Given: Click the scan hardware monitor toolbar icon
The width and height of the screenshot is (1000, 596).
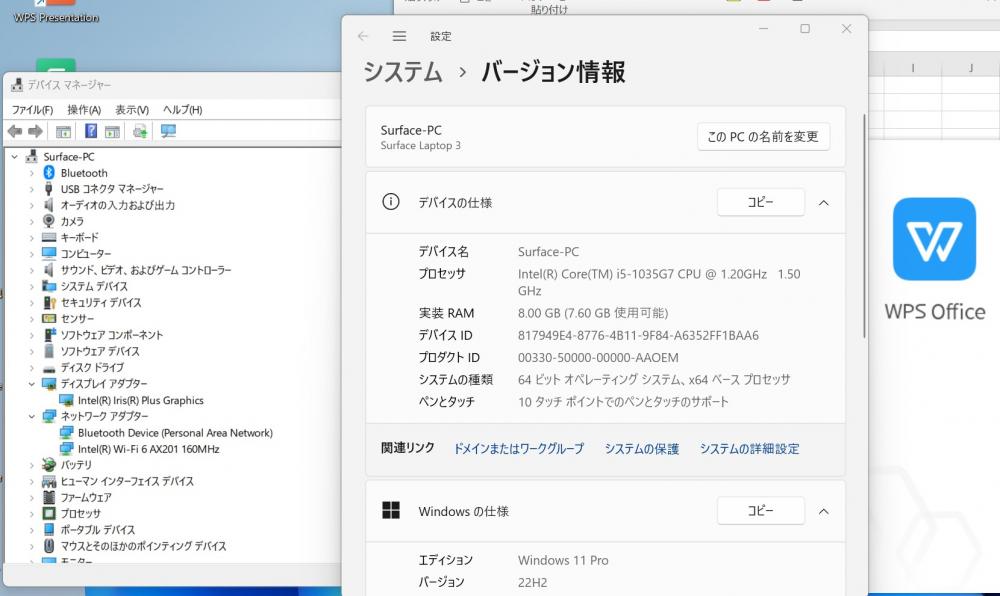Looking at the screenshot, I should pyautogui.click(x=168, y=131).
